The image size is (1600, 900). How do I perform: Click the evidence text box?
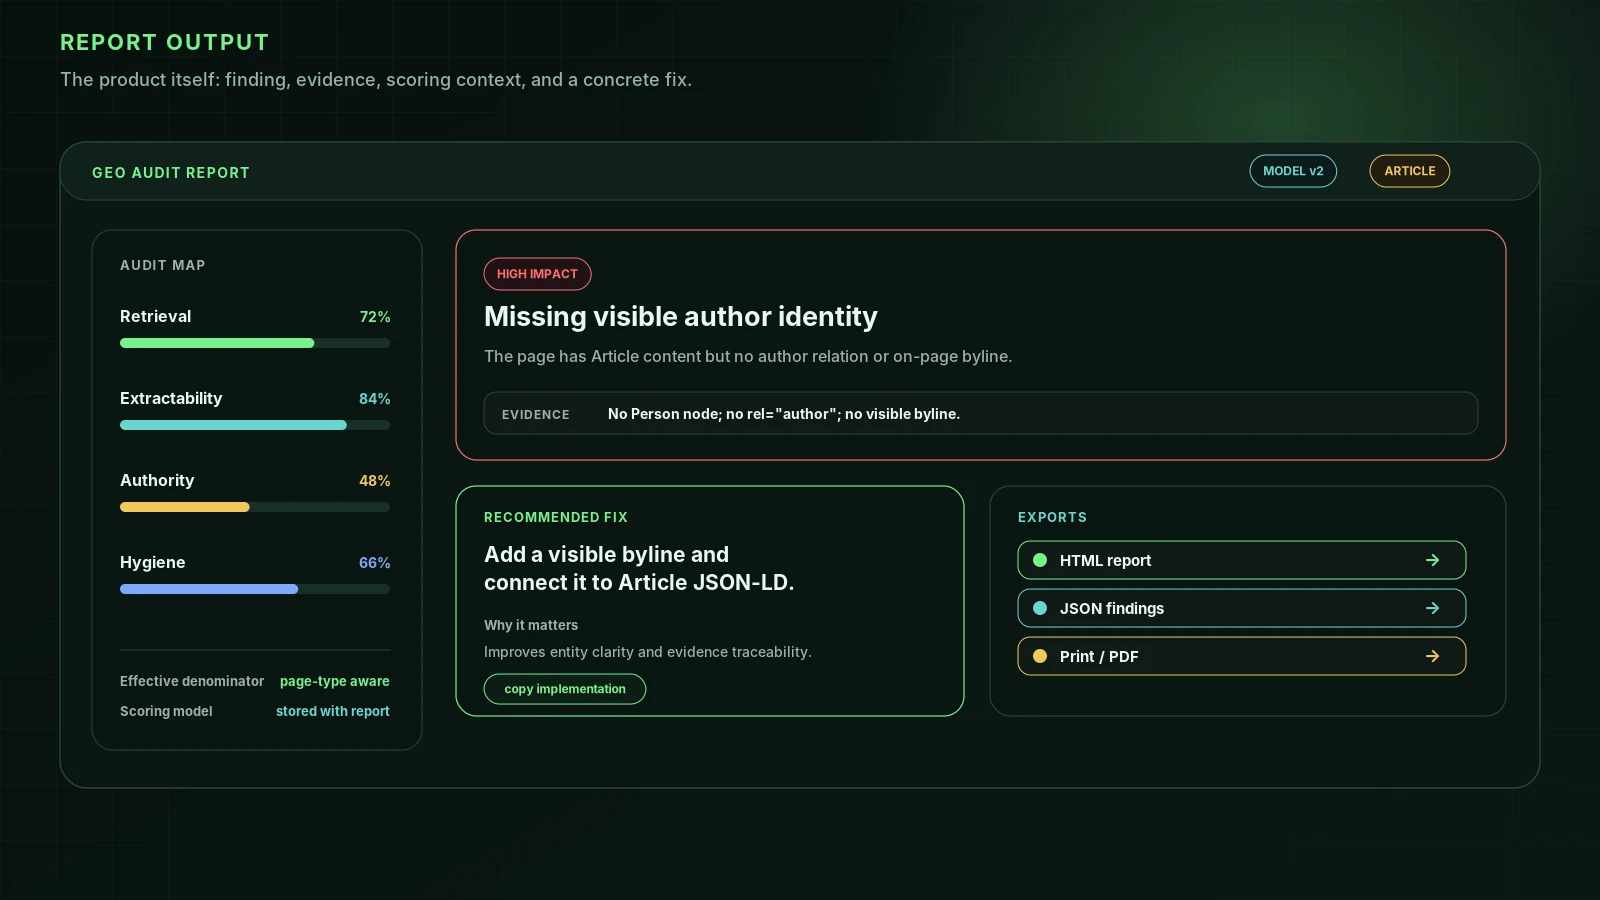click(x=981, y=413)
